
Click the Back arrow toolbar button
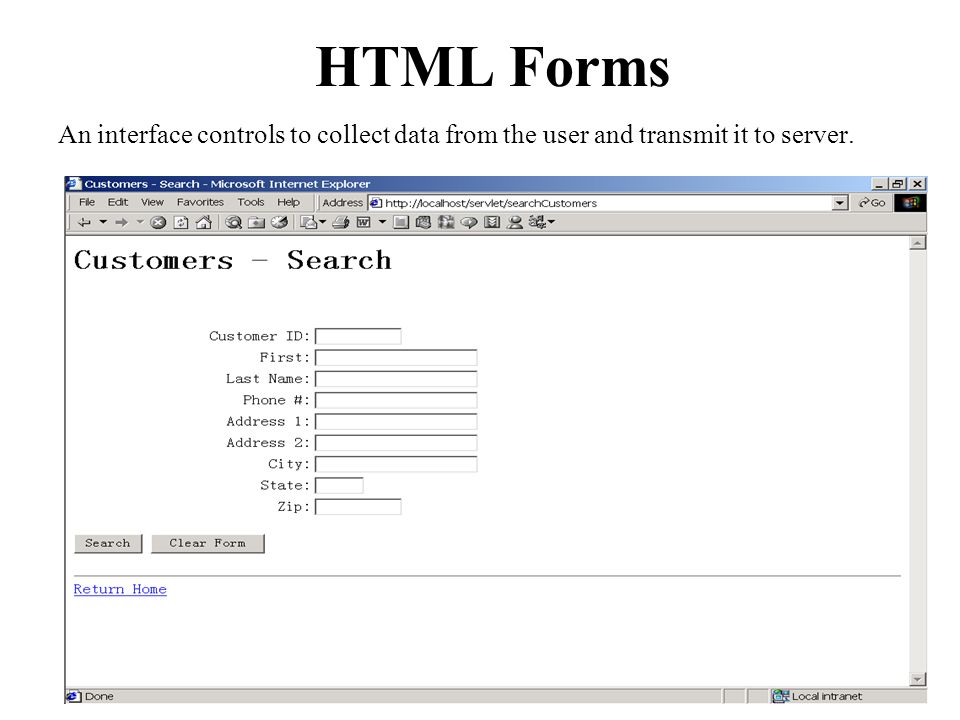pos(84,222)
